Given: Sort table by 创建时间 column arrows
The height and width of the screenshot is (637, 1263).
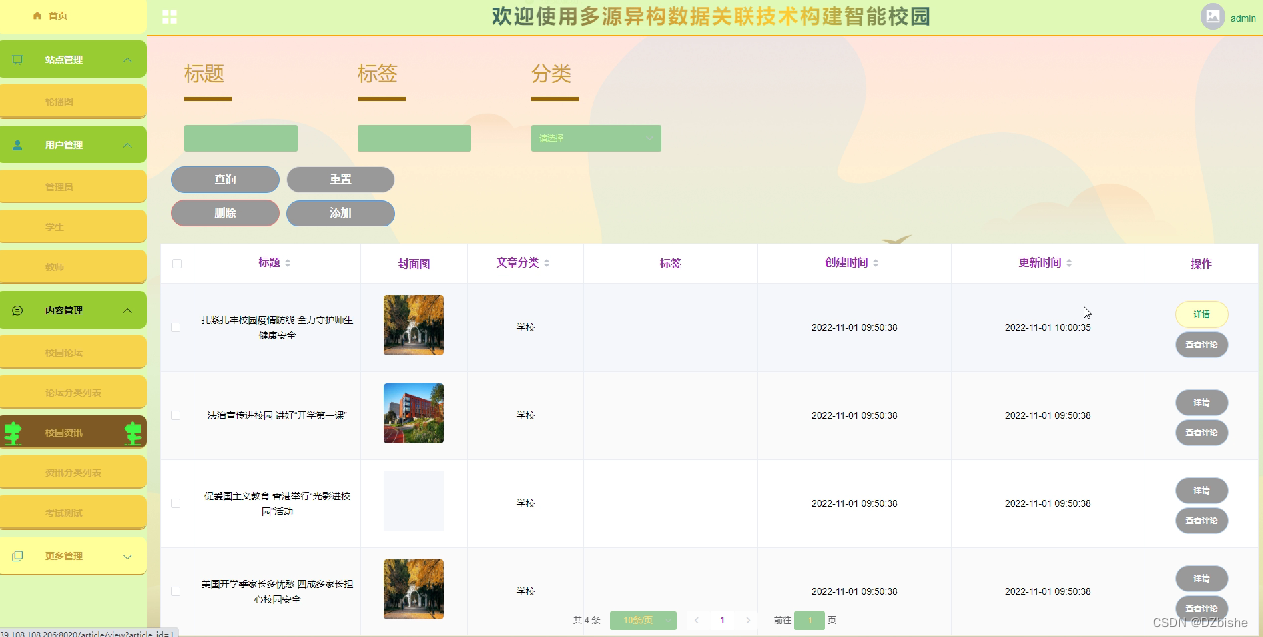Looking at the screenshot, I should tap(876, 263).
